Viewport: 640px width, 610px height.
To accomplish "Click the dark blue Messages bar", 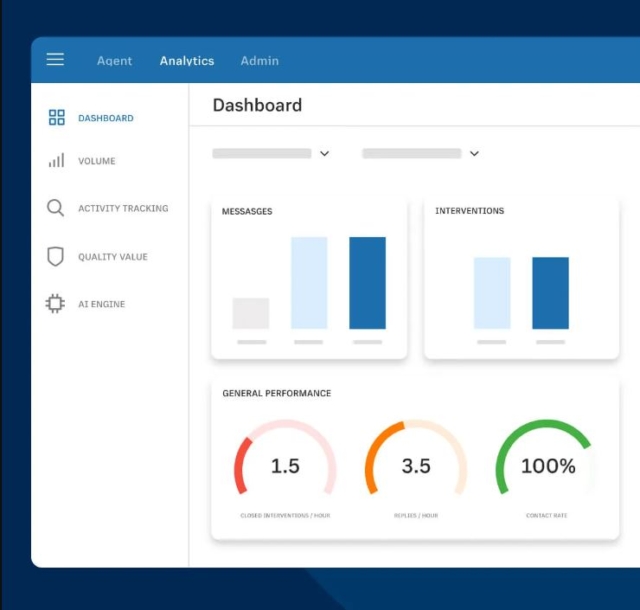I will click(367, 283).
